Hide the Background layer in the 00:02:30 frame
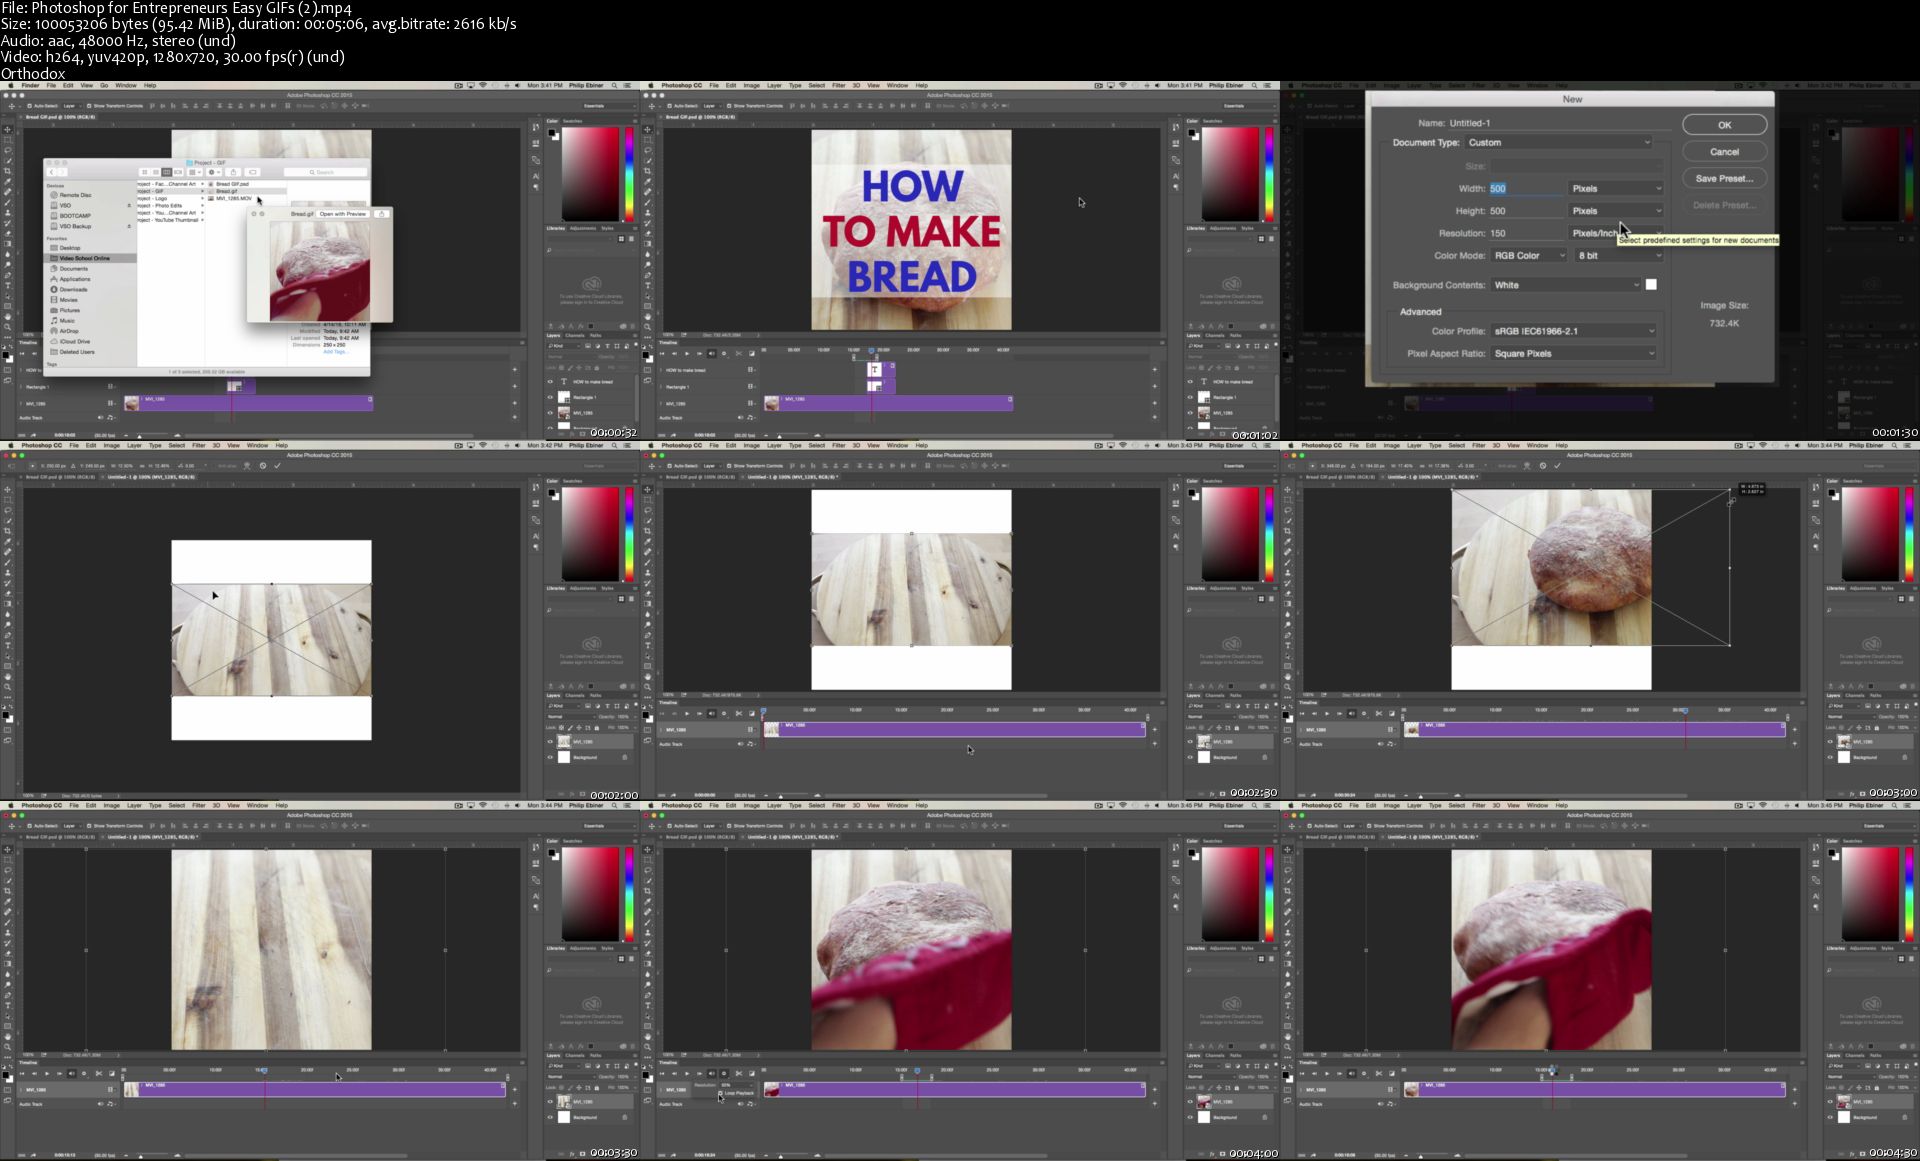 point(1190,757)
